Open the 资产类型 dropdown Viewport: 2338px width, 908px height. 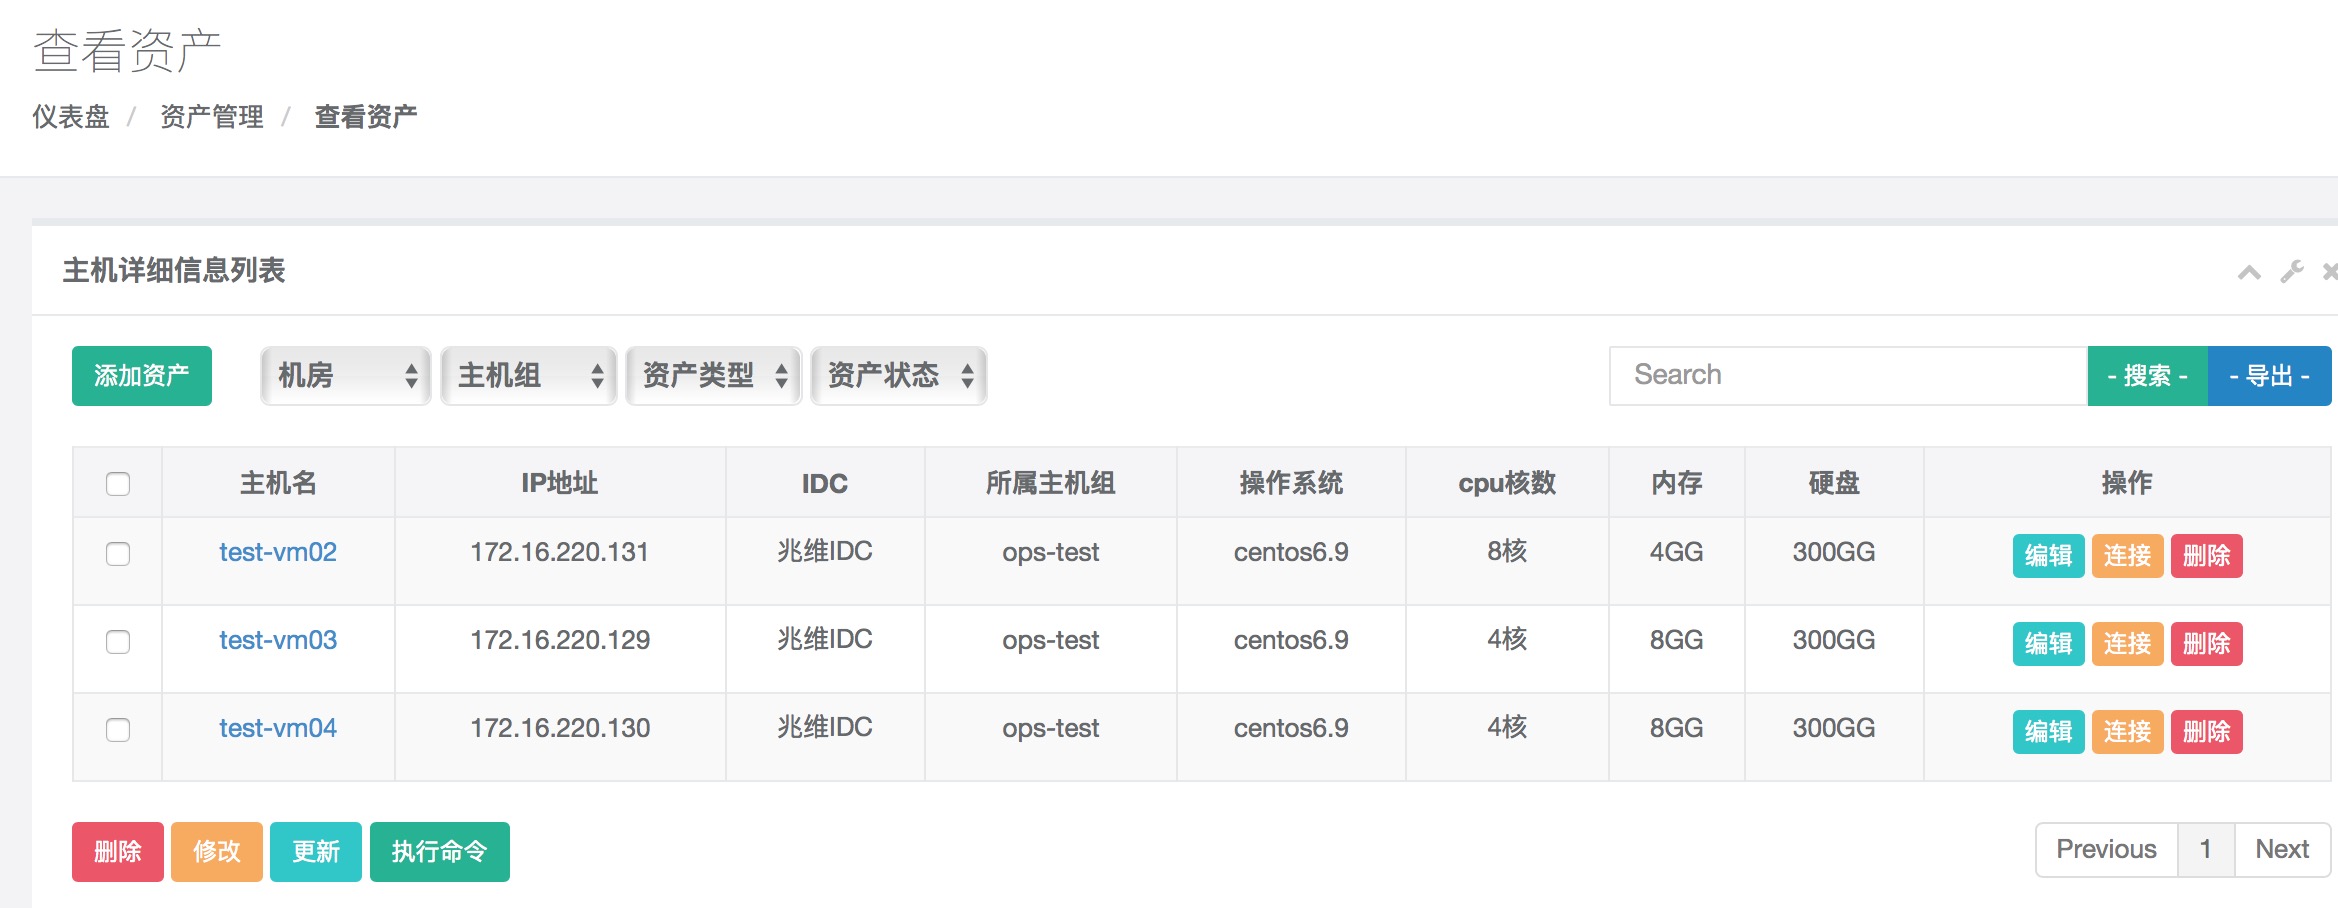[x=714, y=376]
